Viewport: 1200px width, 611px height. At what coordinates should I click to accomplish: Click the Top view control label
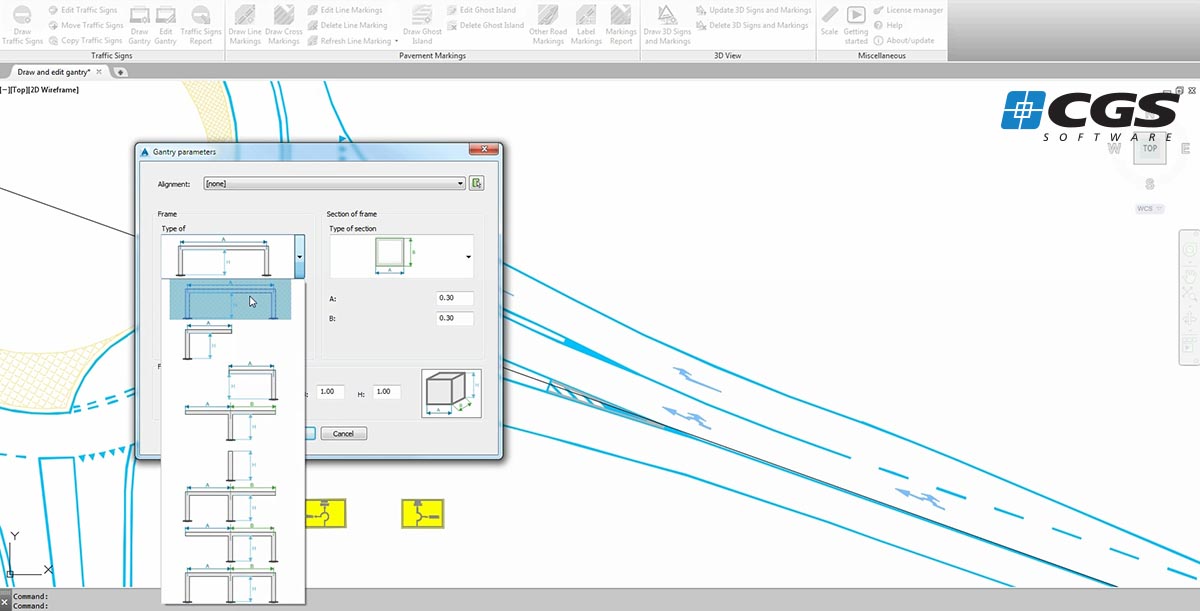(x=21, y=90)
